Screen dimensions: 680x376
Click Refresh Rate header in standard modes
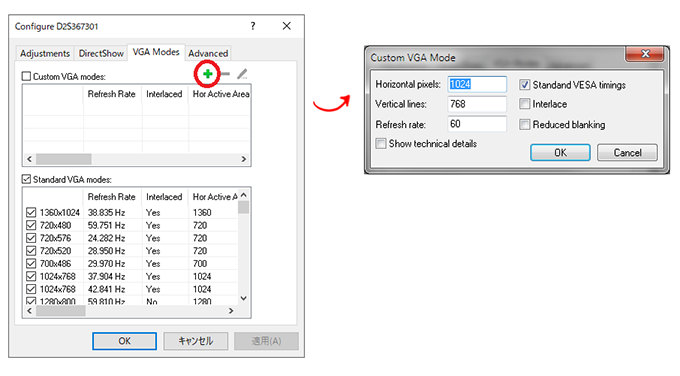tap(111, 197)
